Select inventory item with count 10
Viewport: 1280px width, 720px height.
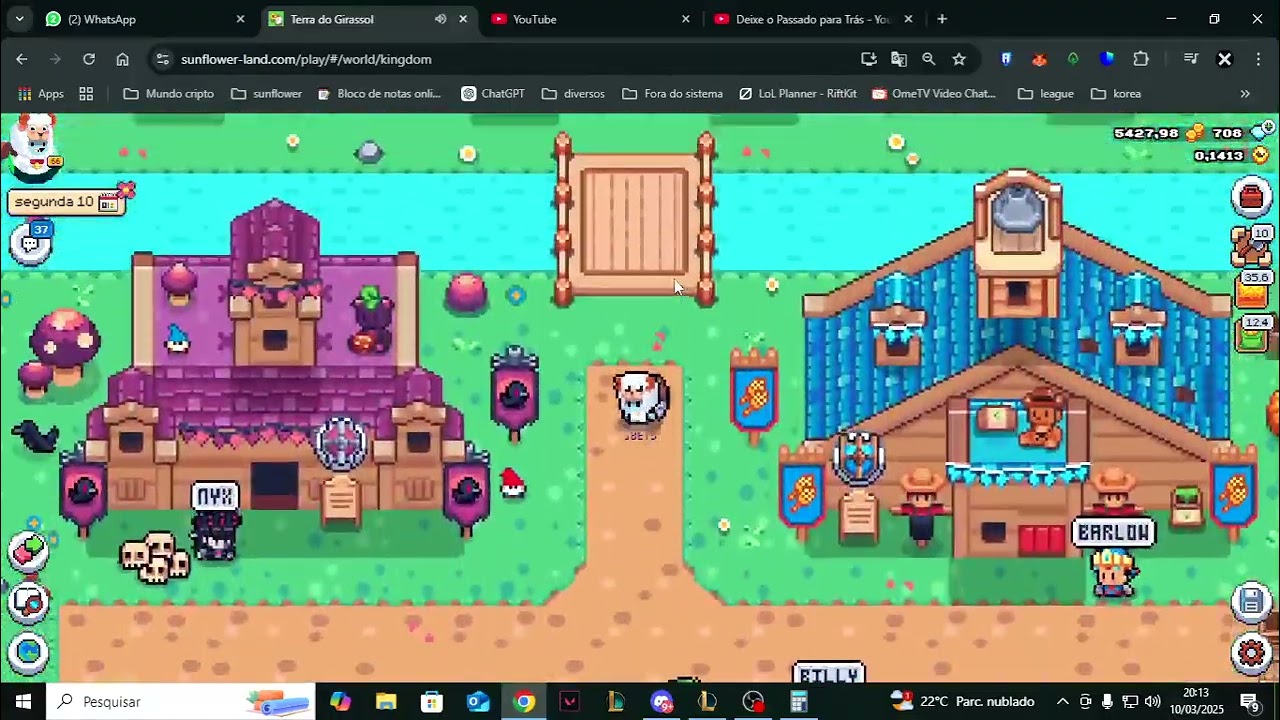point(1251,246)
